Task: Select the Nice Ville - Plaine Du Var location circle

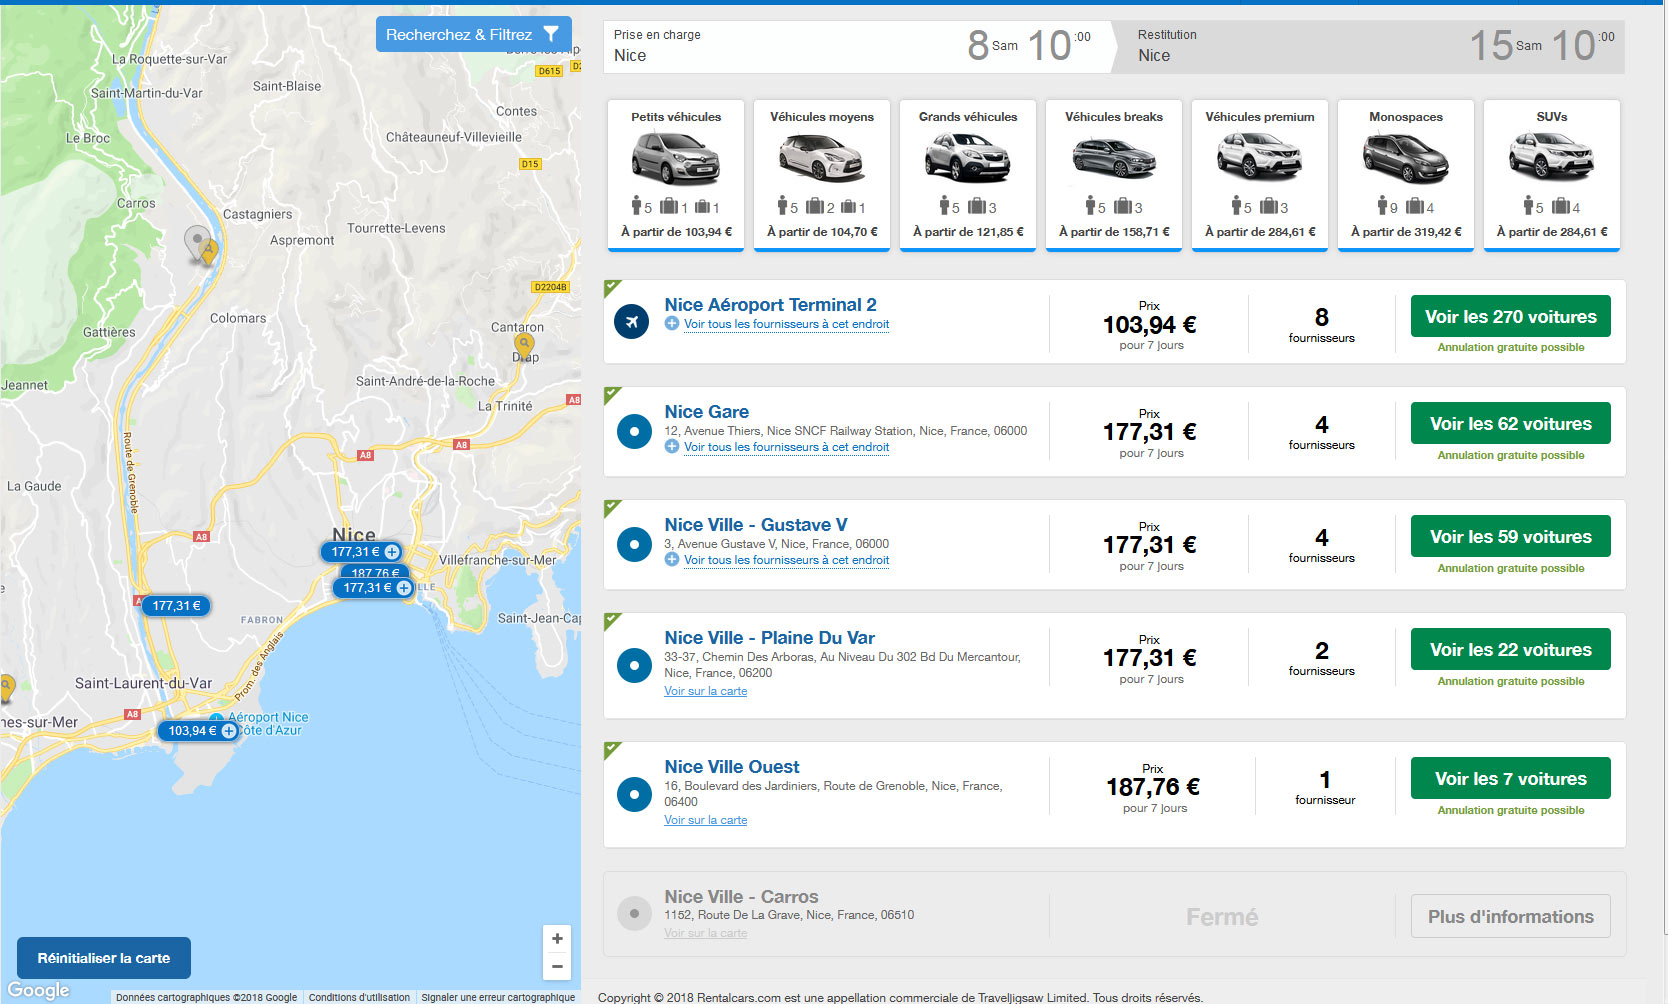Action: coord(634,665)
